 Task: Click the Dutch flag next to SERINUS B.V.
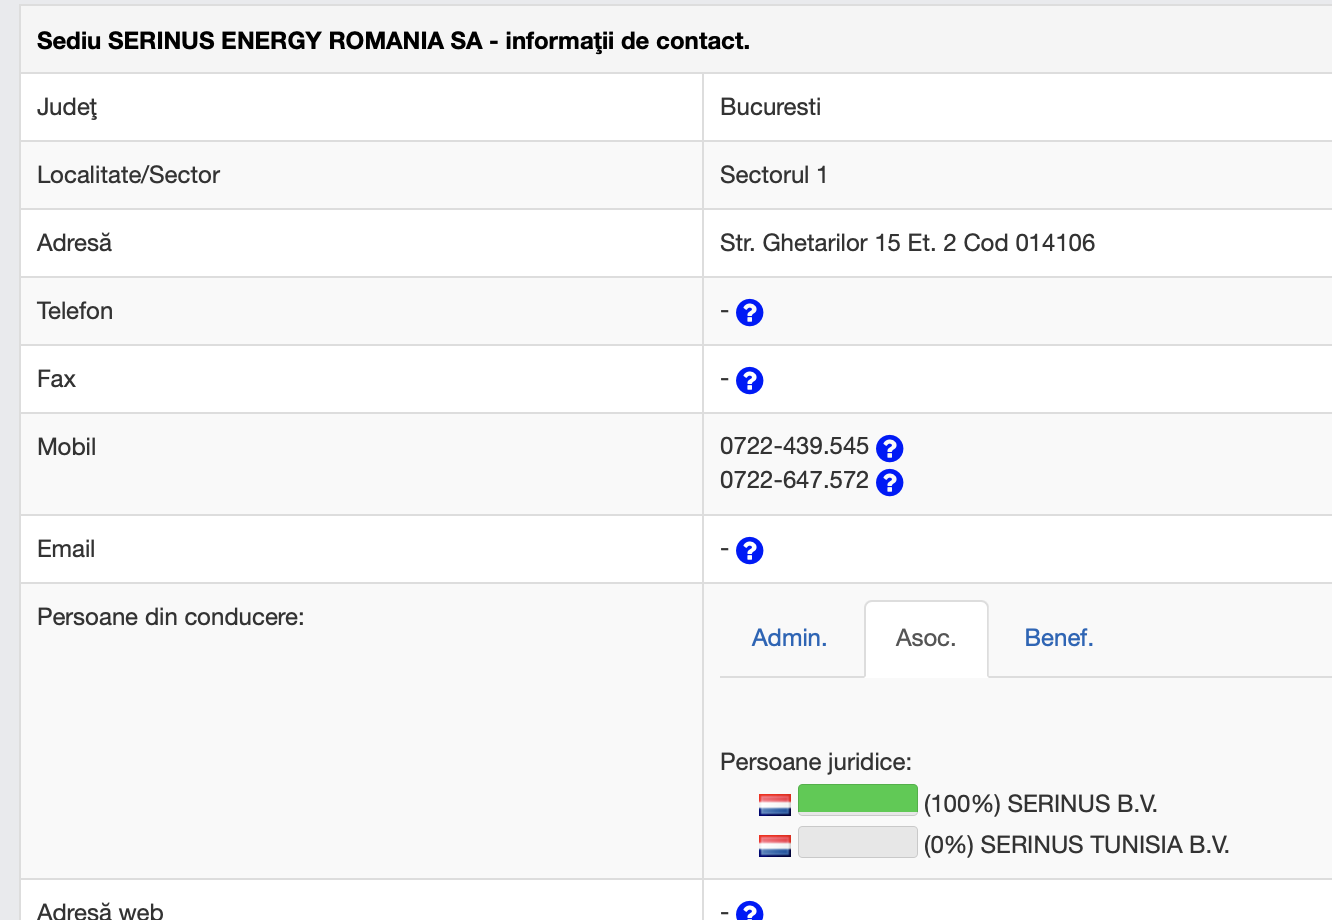click(775, 805)
